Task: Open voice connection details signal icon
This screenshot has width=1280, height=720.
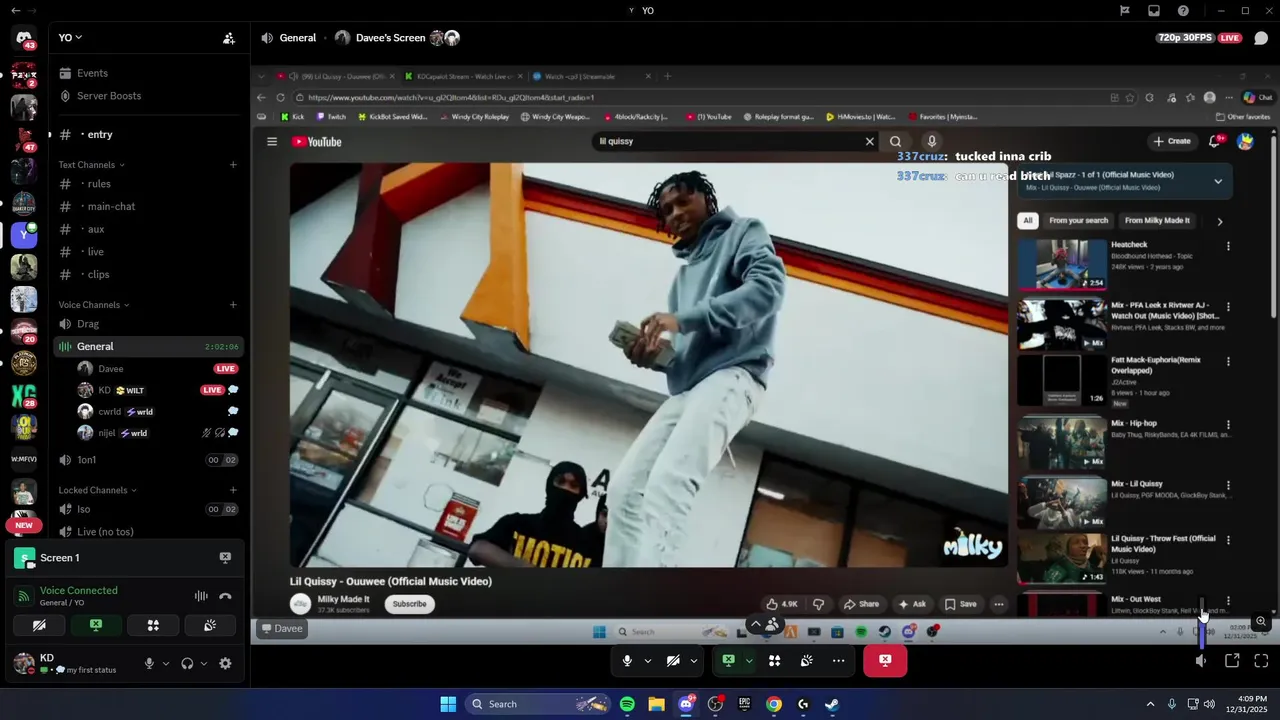Action: pos(23,596)
